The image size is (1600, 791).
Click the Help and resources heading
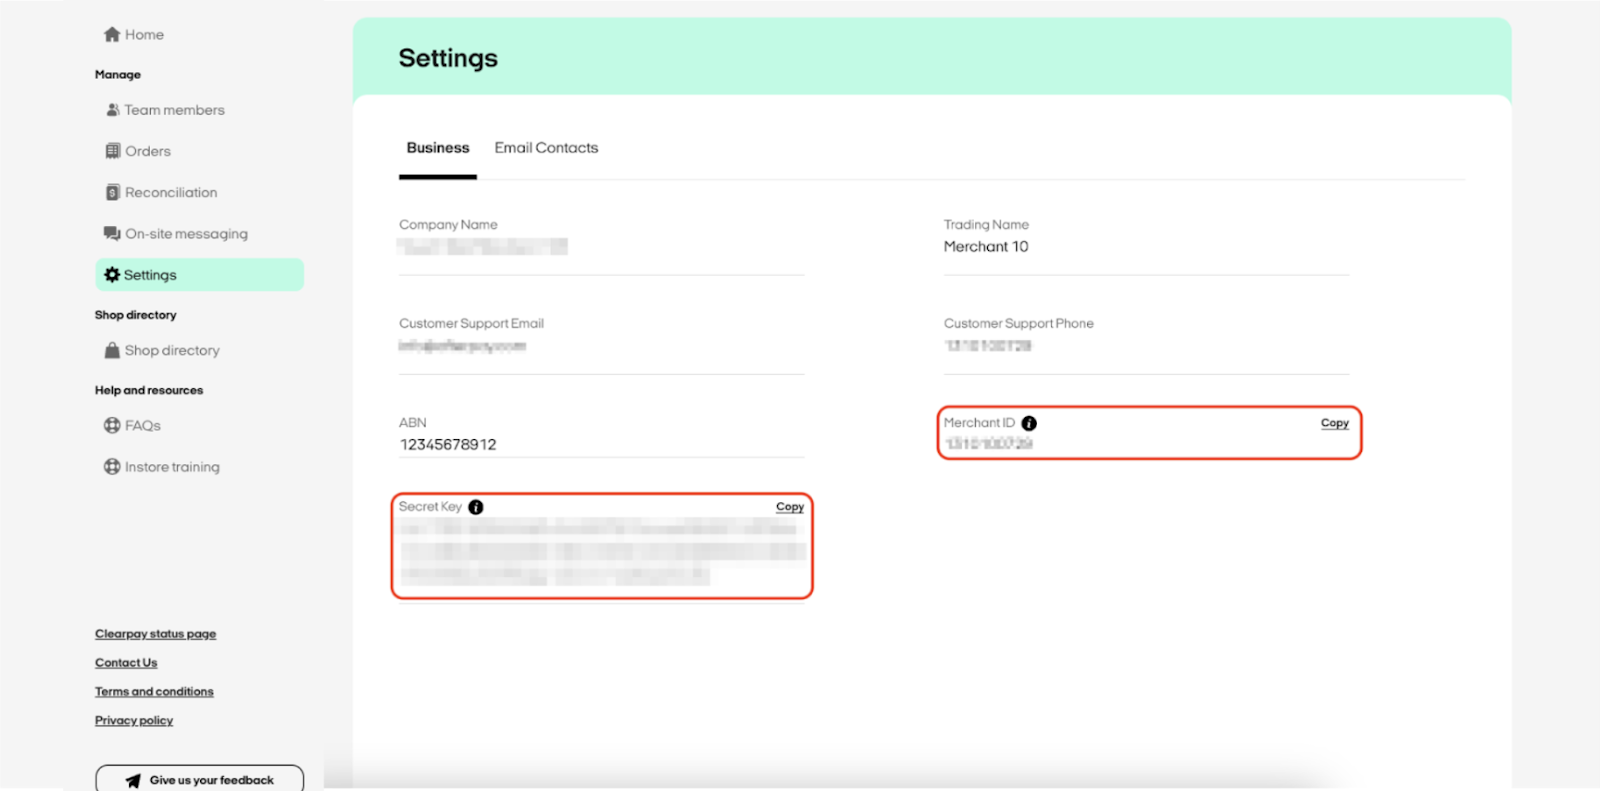click(149, 390)
